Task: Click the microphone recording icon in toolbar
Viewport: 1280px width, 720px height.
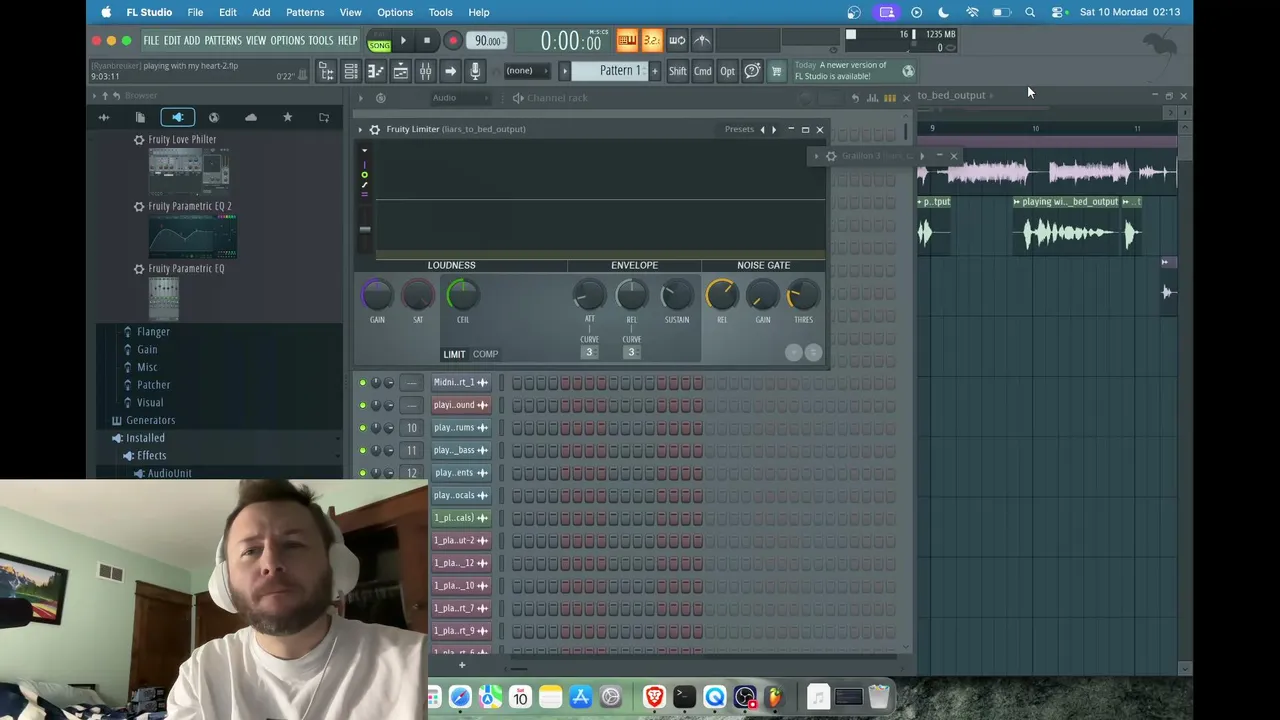Action: click(x=475, y=71)
